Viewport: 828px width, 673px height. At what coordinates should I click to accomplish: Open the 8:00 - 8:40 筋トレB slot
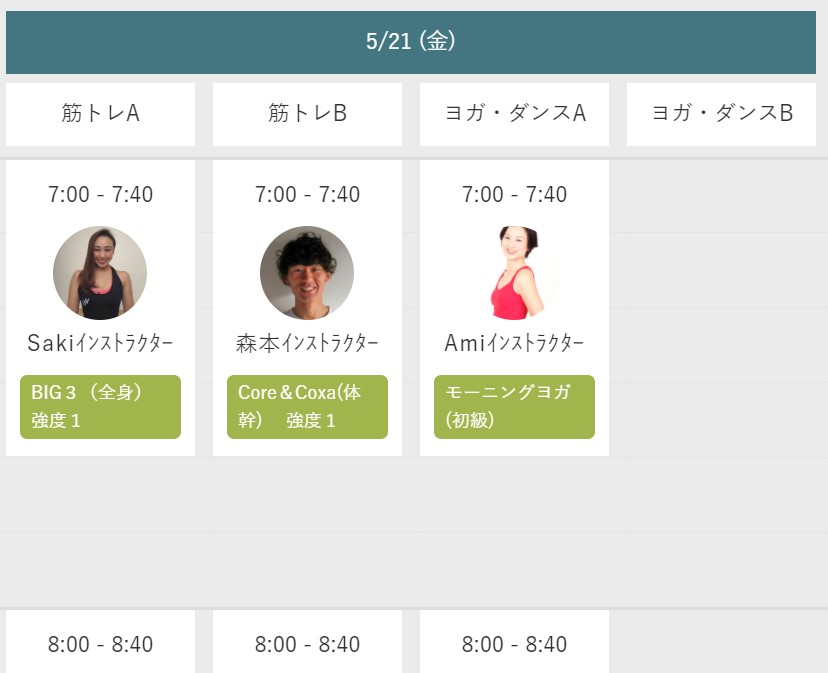pyautogui.click(x=307, y=645)
